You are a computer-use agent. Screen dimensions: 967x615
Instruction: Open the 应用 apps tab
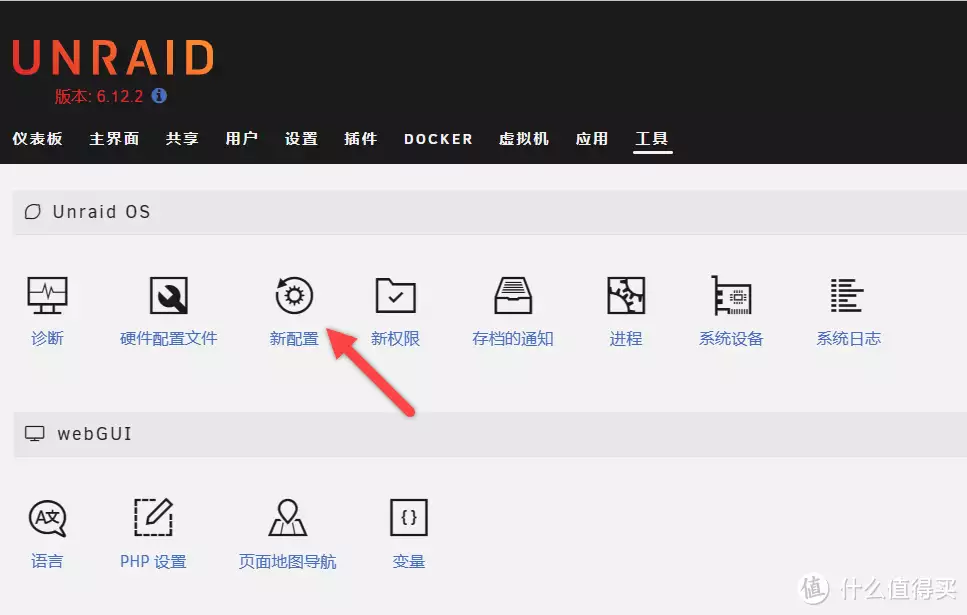(x=592, y=139)
